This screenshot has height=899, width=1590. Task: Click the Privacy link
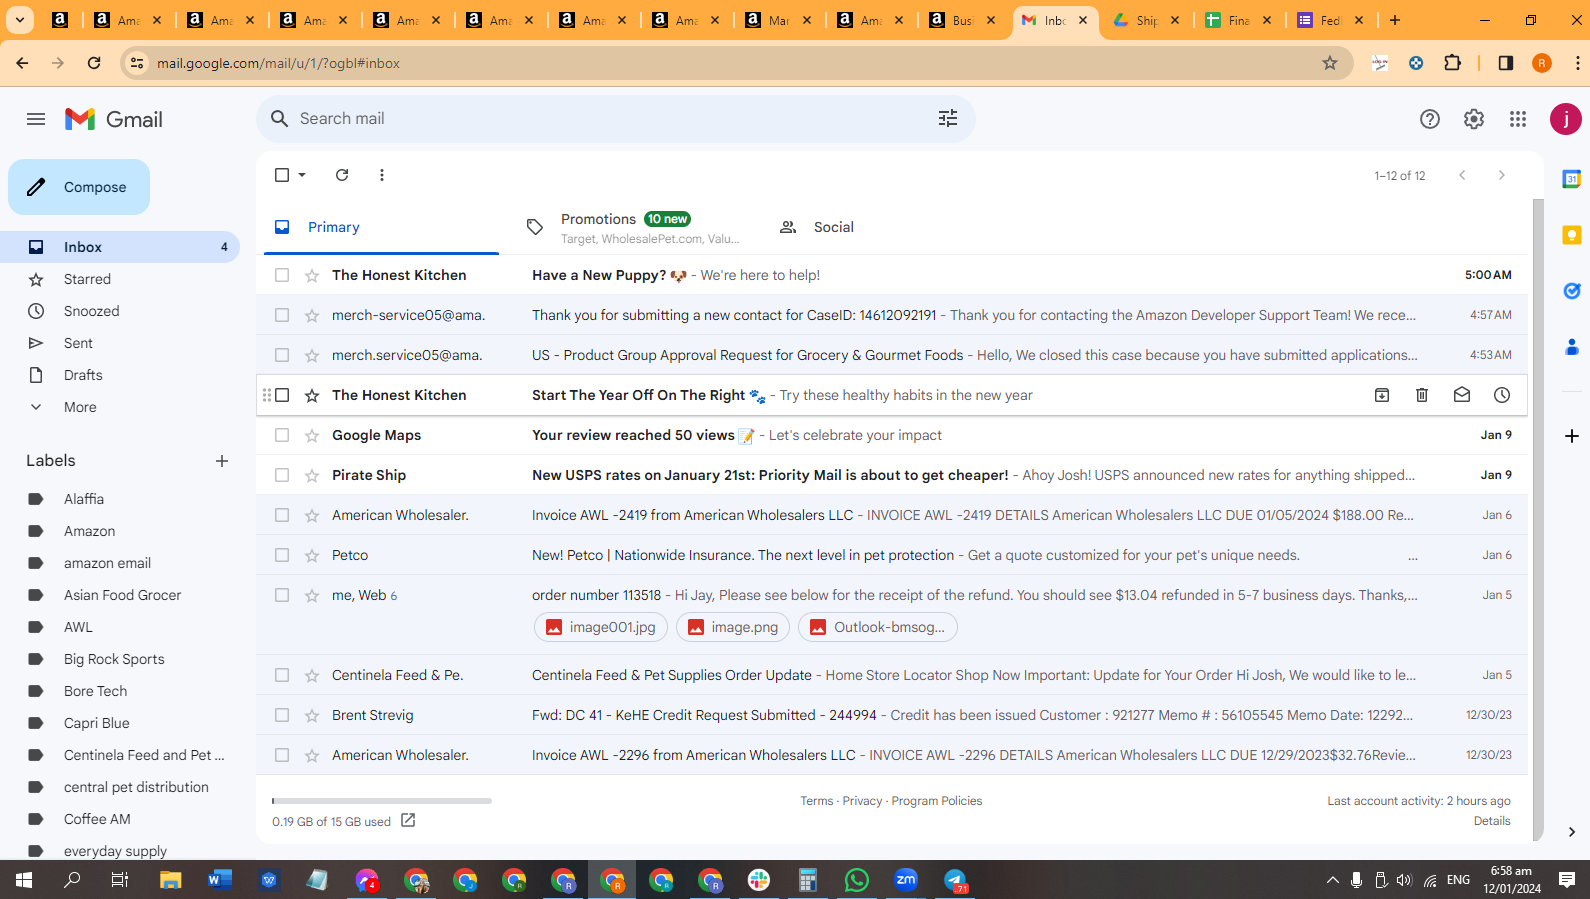point(862,801)
